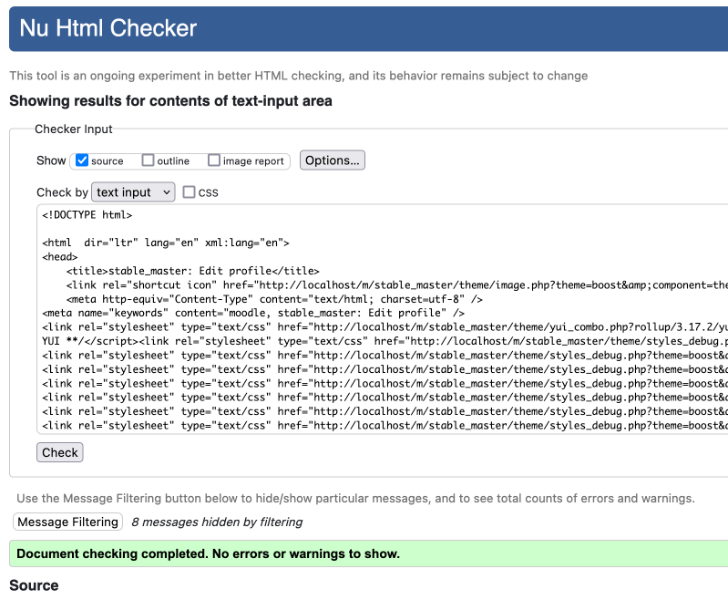Click '8 messages hidden by filtering' text

point(217,522)
